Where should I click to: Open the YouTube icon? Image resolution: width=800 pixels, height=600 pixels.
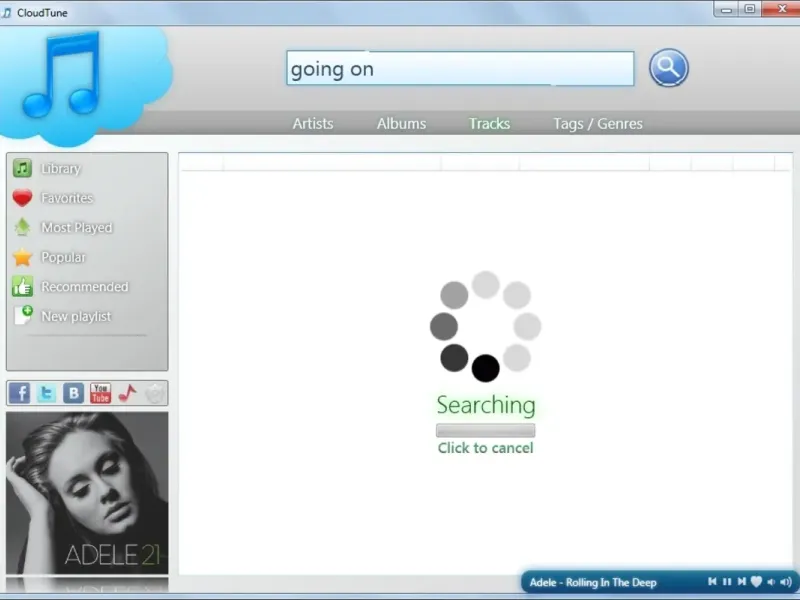click(101, 393)
